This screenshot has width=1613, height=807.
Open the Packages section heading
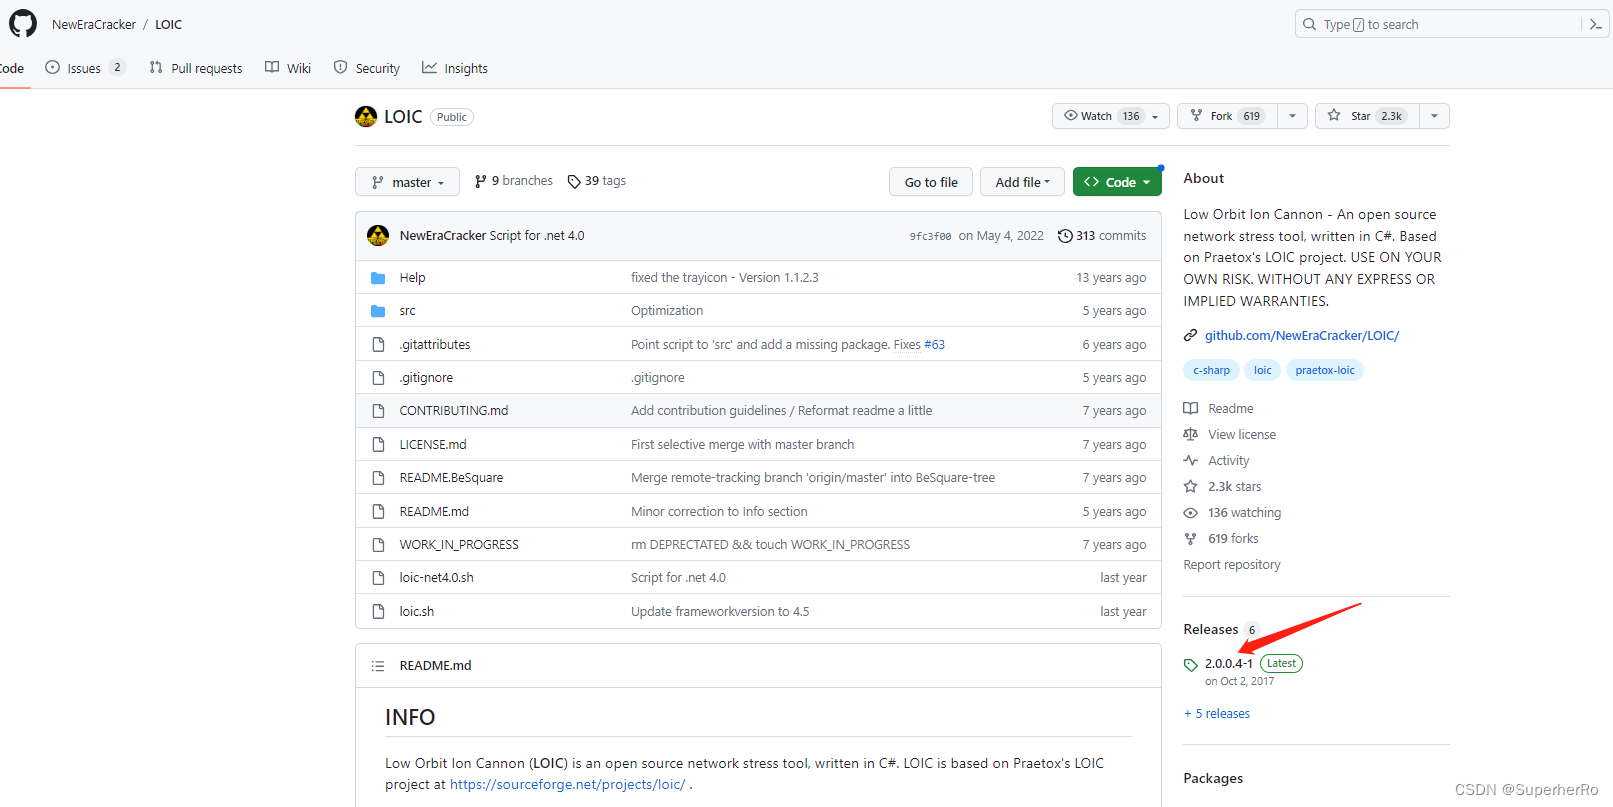[1213, 778]
